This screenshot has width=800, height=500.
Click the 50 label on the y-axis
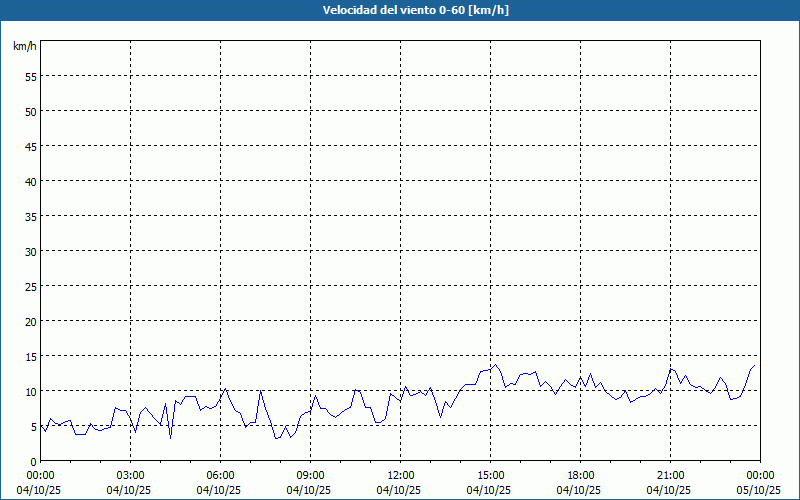click(30, 111)
